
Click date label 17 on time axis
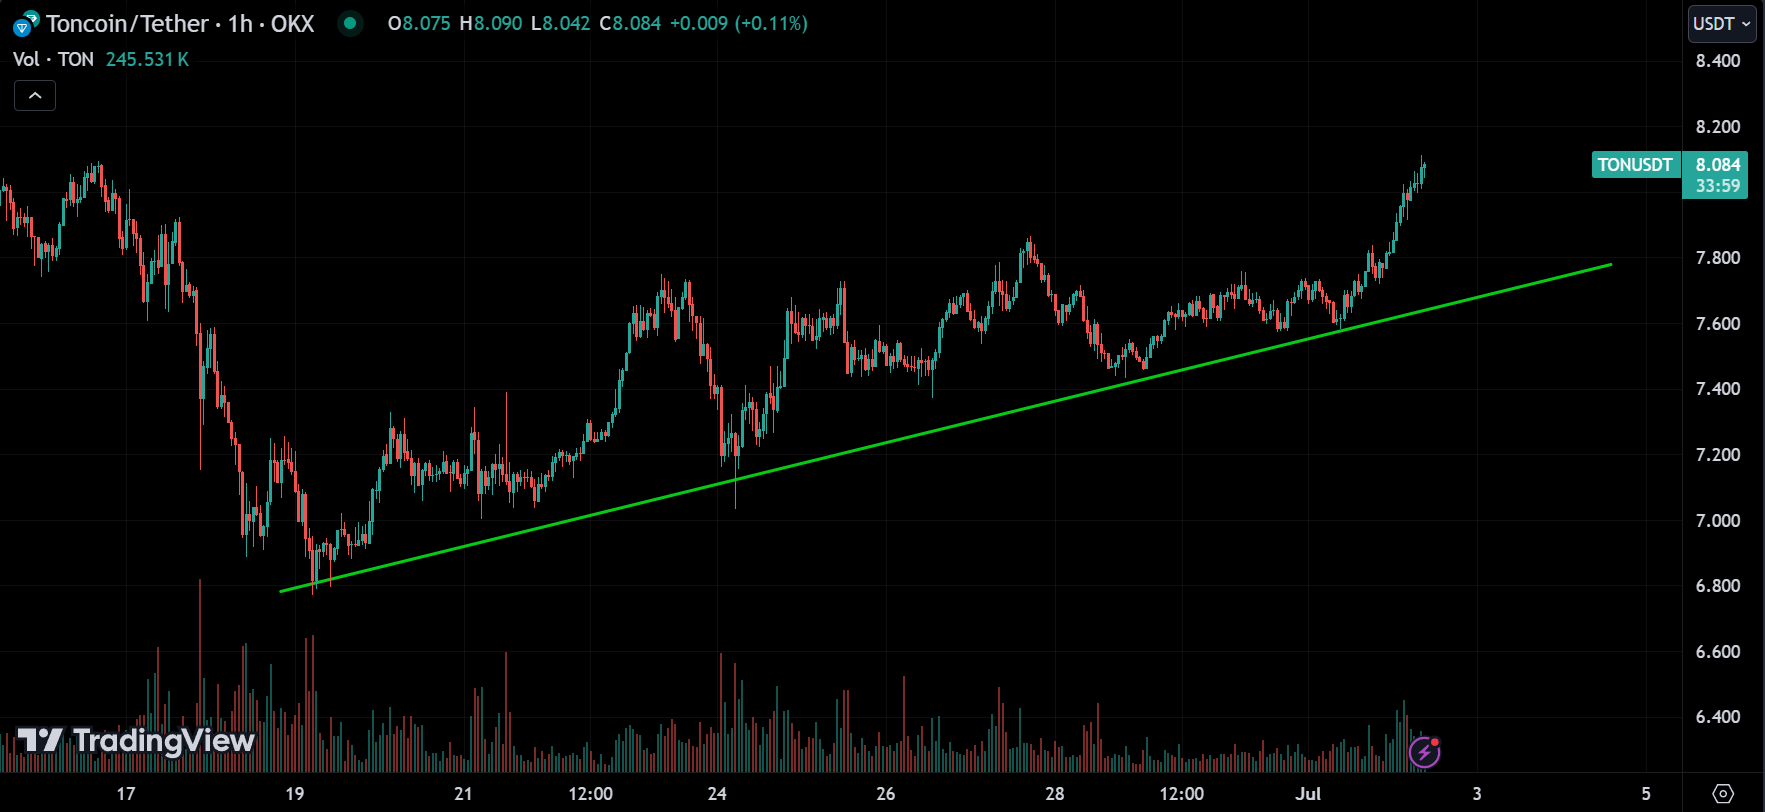pos(126,794)
